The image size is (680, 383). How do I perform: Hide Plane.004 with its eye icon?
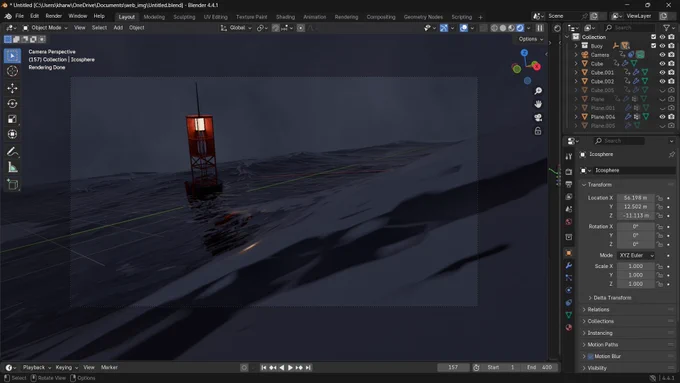(x=662, y=117)
